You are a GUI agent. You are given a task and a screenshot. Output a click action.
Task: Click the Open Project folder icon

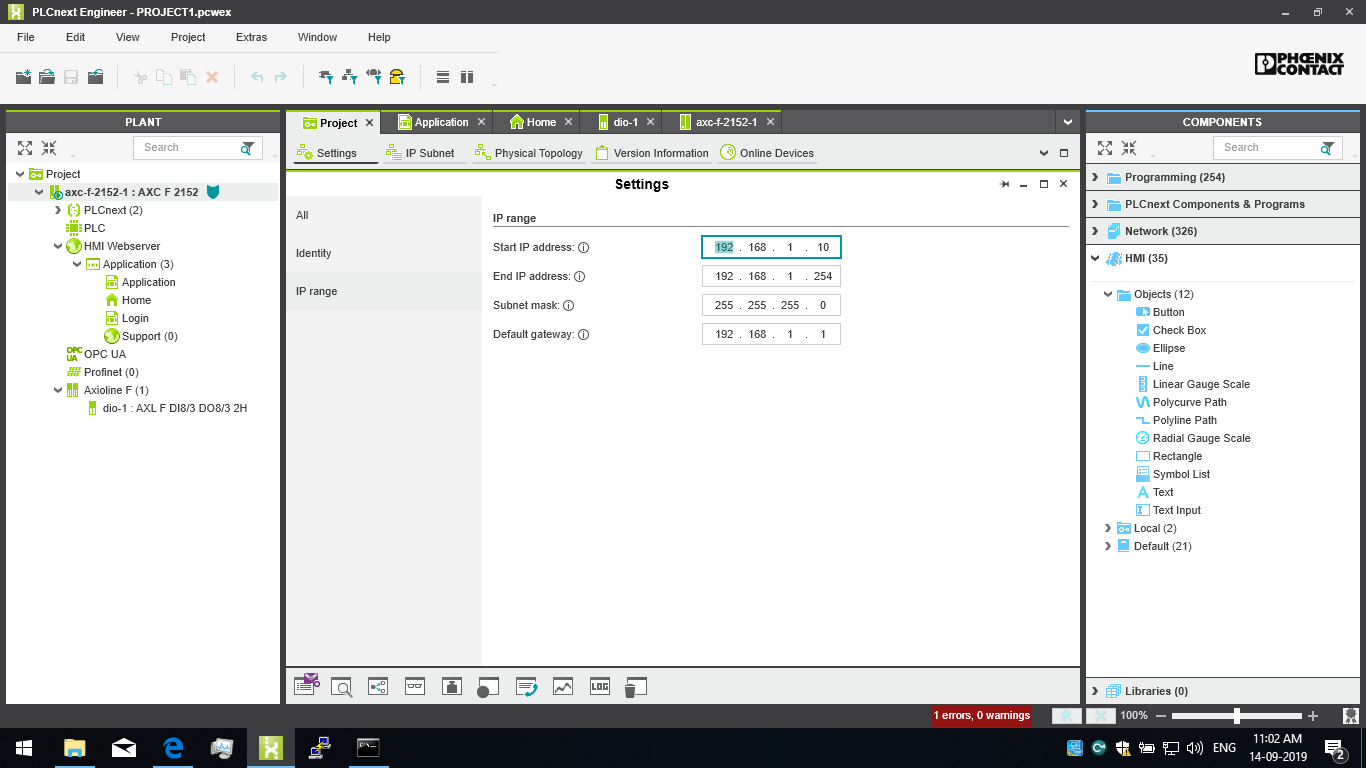(x=47, y=77)
